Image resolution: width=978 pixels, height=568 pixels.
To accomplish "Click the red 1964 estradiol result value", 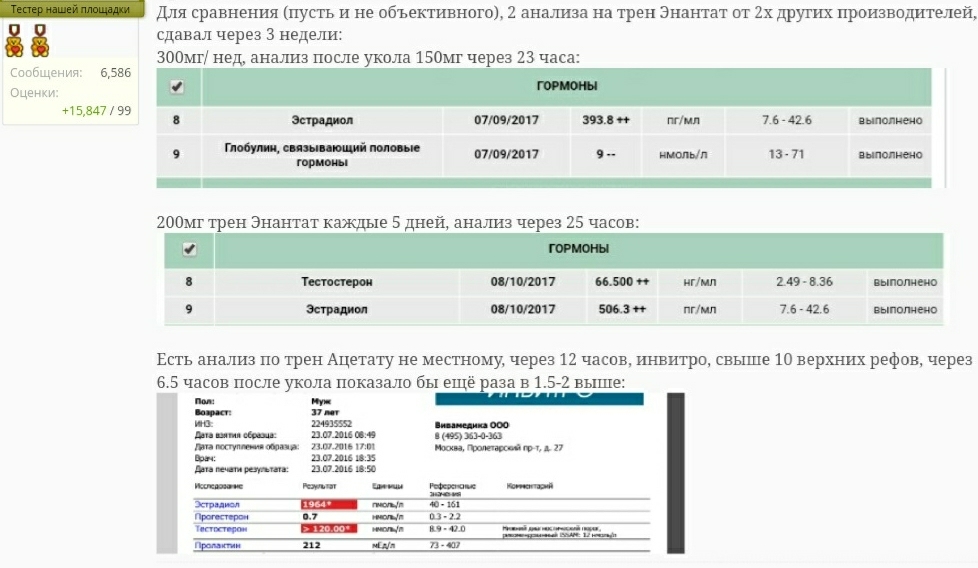I will click(329, 504).
